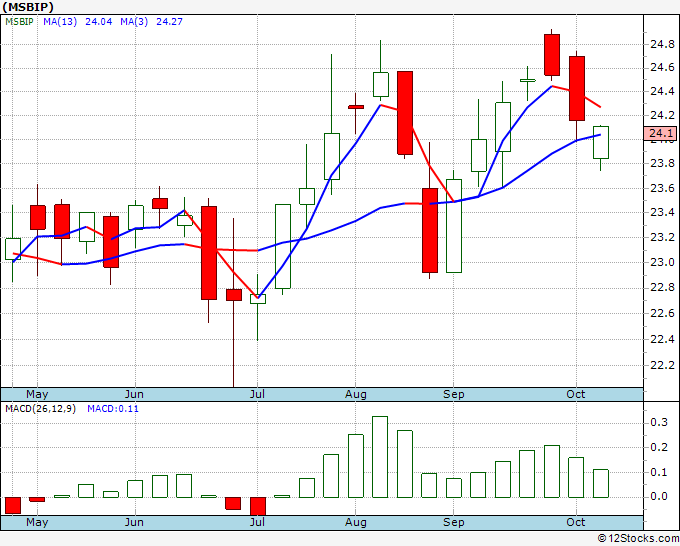Click the 24.04 moving average value
The width and height of the screenshot is (680, 546).
pos(98,22)
